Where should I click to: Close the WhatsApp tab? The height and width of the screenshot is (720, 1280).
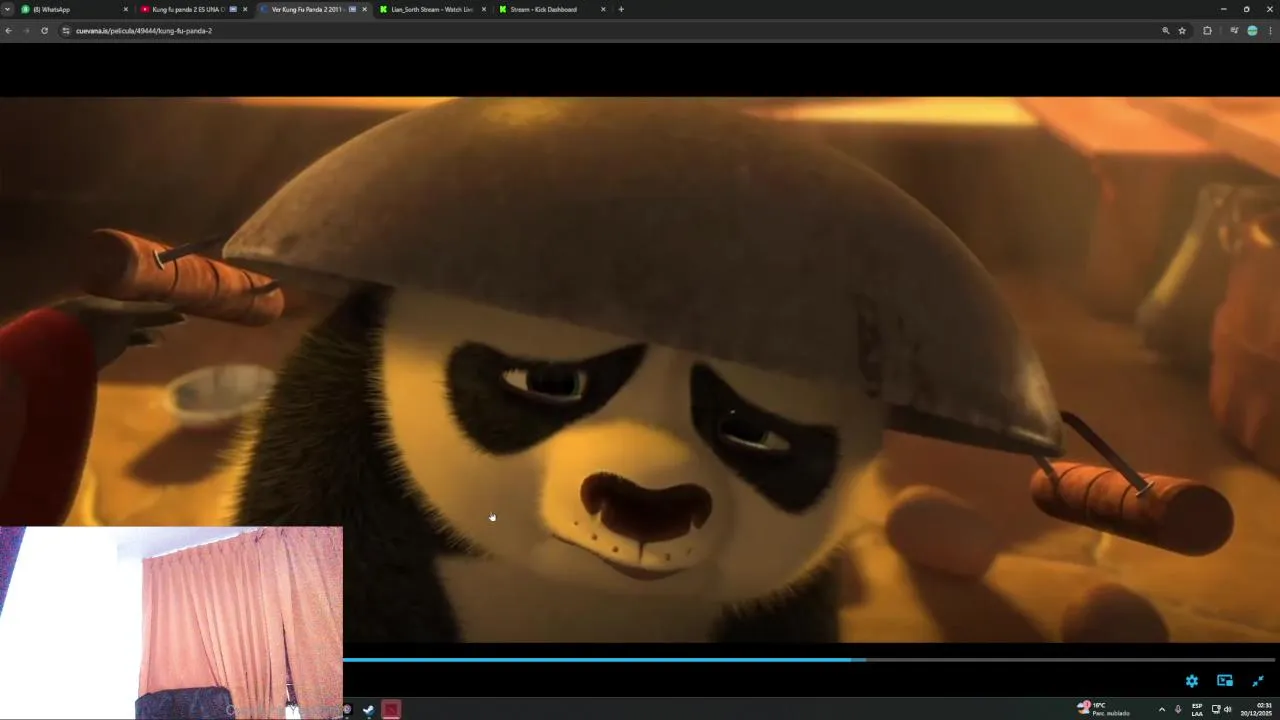126,9
